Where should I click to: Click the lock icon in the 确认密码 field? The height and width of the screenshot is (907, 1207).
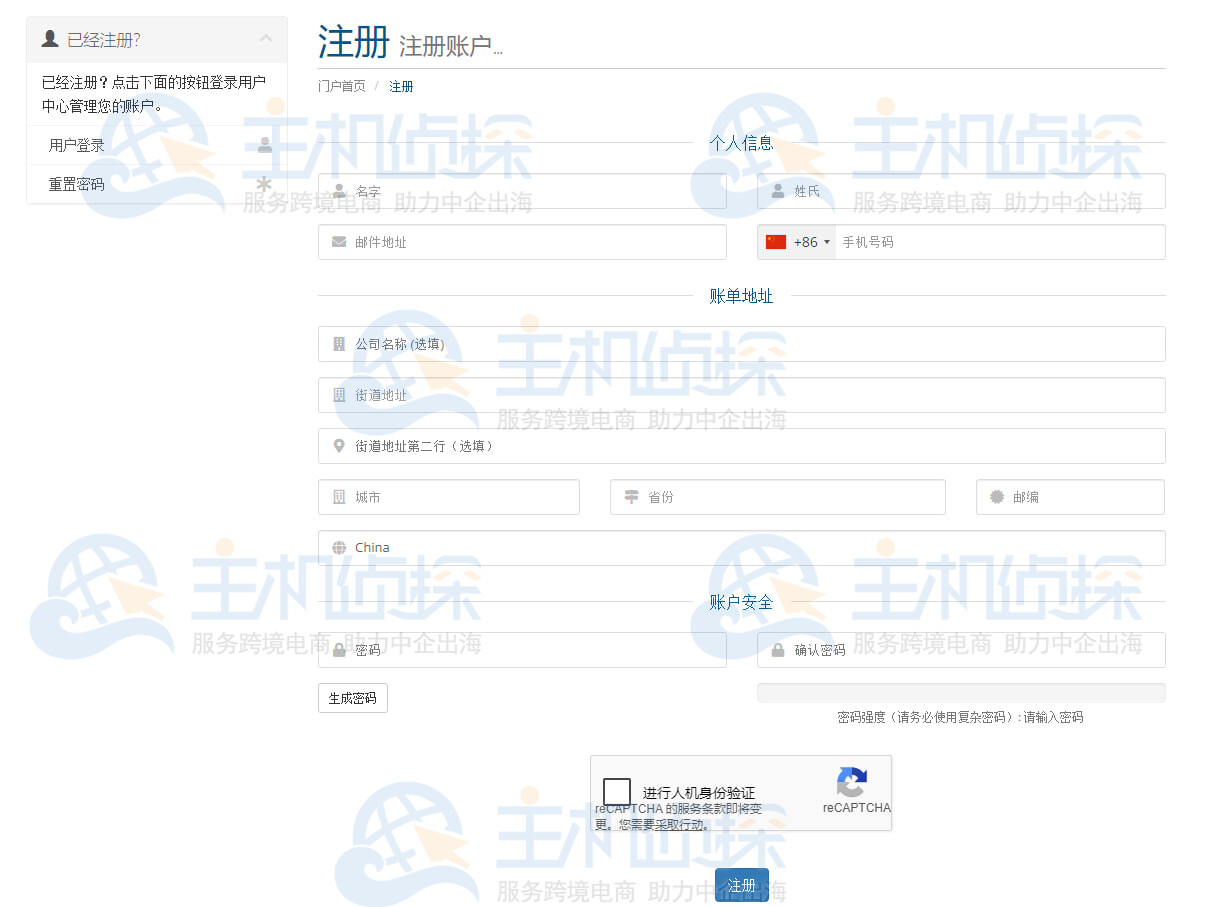[x=778, y=650]
